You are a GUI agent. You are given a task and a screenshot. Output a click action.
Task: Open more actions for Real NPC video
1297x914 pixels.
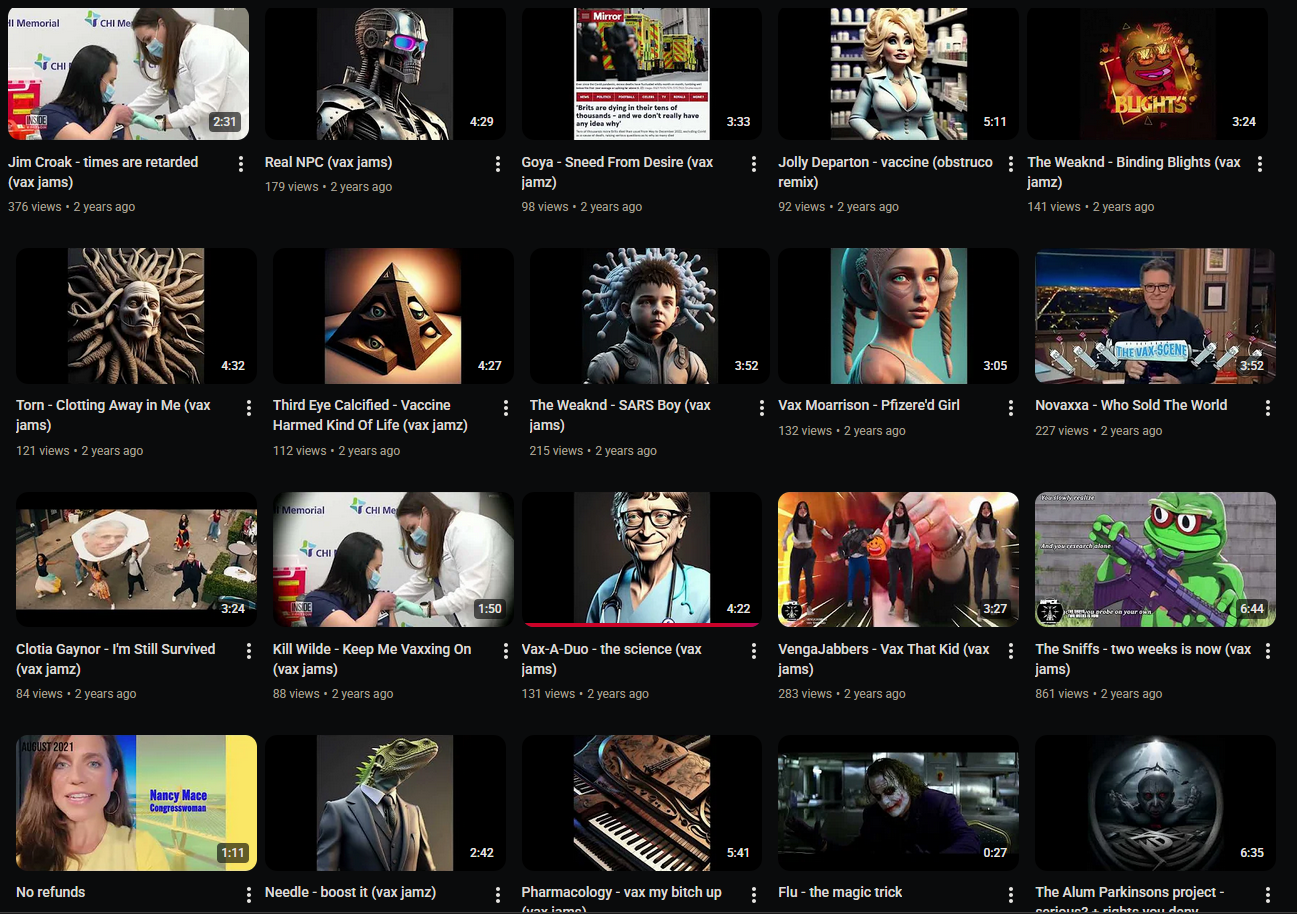pos(498,164)
